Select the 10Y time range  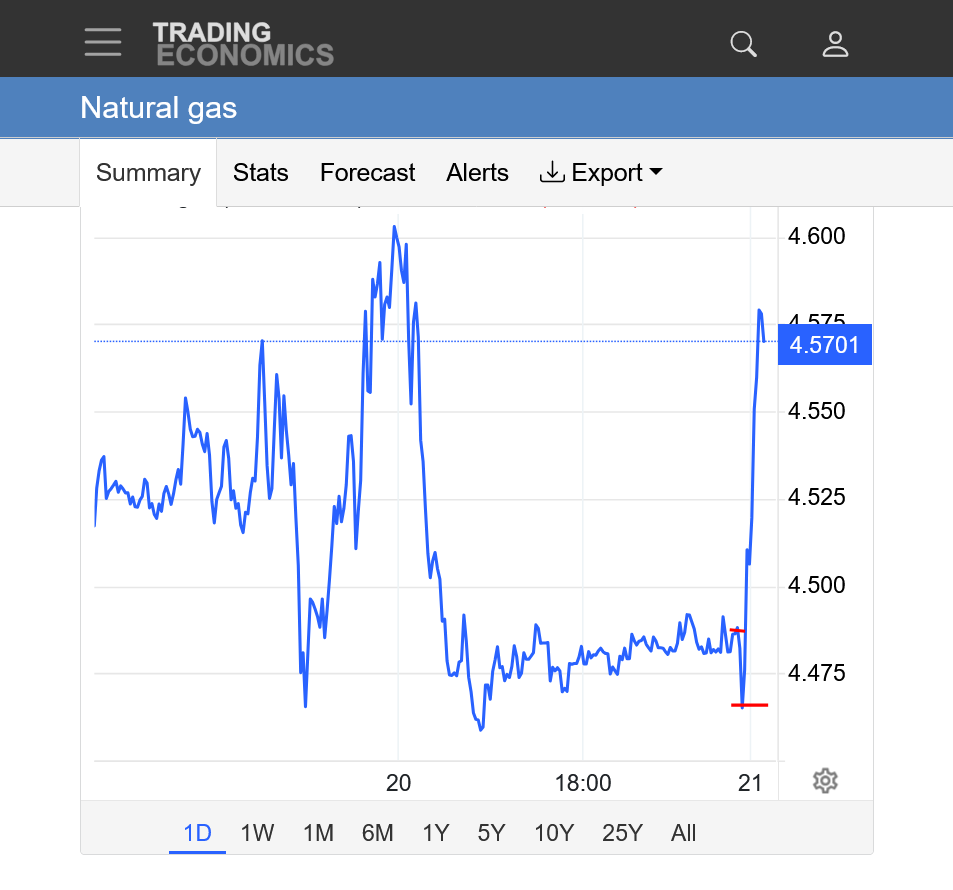point(553,833)
